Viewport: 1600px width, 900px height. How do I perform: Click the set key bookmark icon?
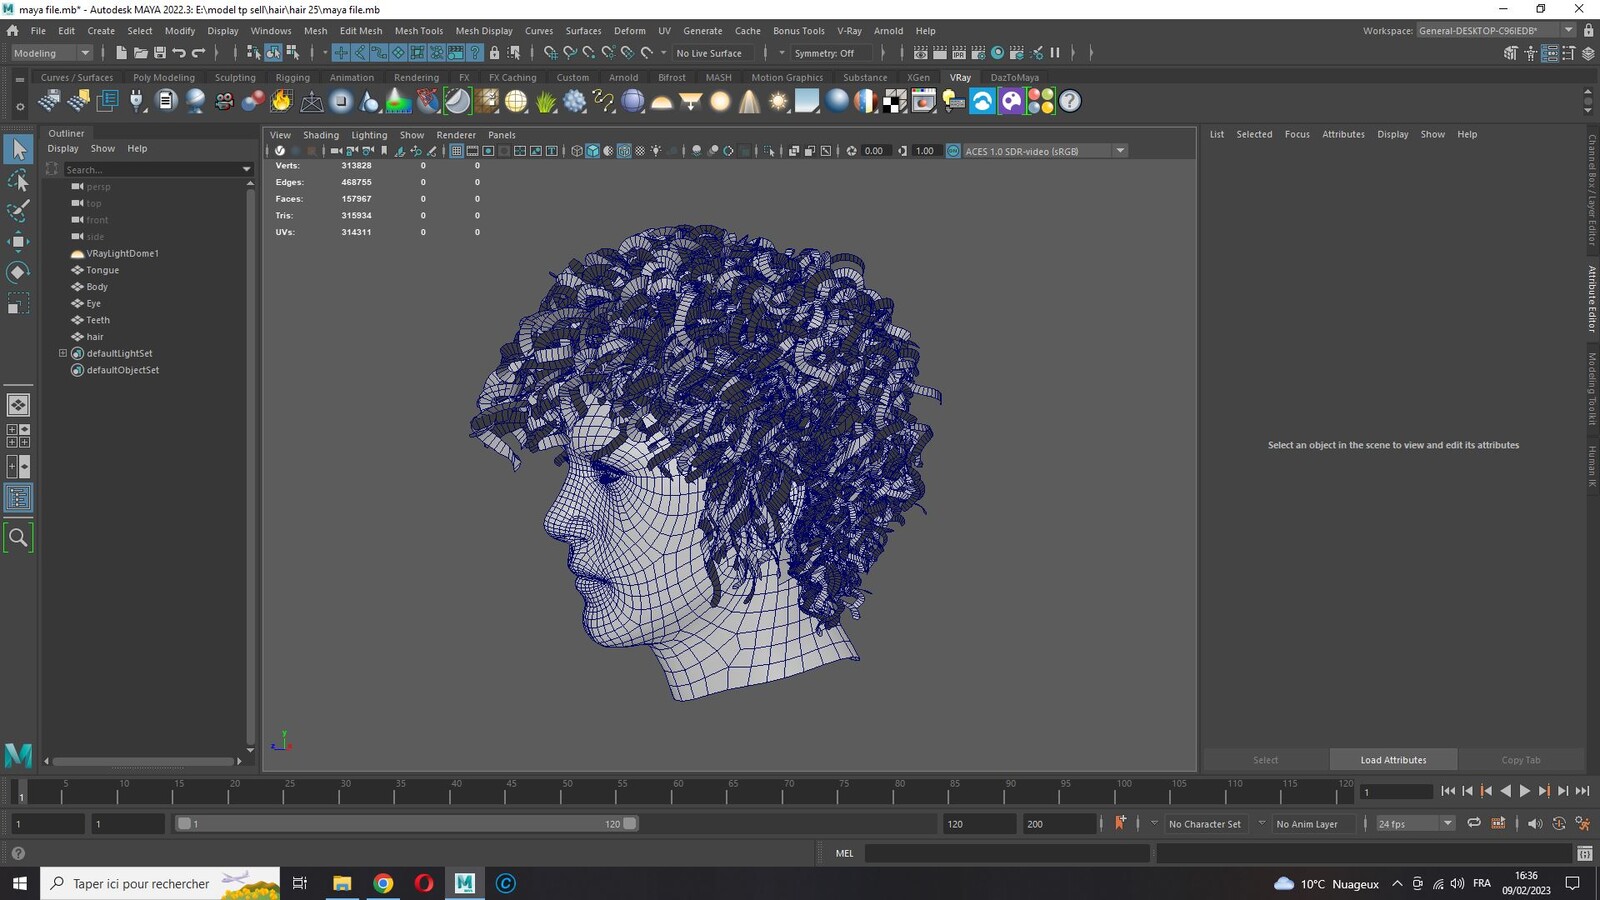pyautogui.click(x=1120, y=823)
